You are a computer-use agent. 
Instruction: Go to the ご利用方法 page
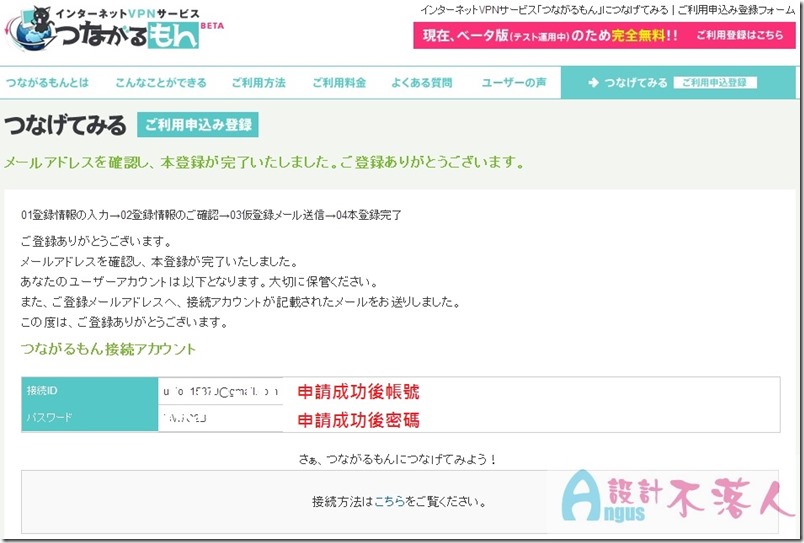click(258, 83)
